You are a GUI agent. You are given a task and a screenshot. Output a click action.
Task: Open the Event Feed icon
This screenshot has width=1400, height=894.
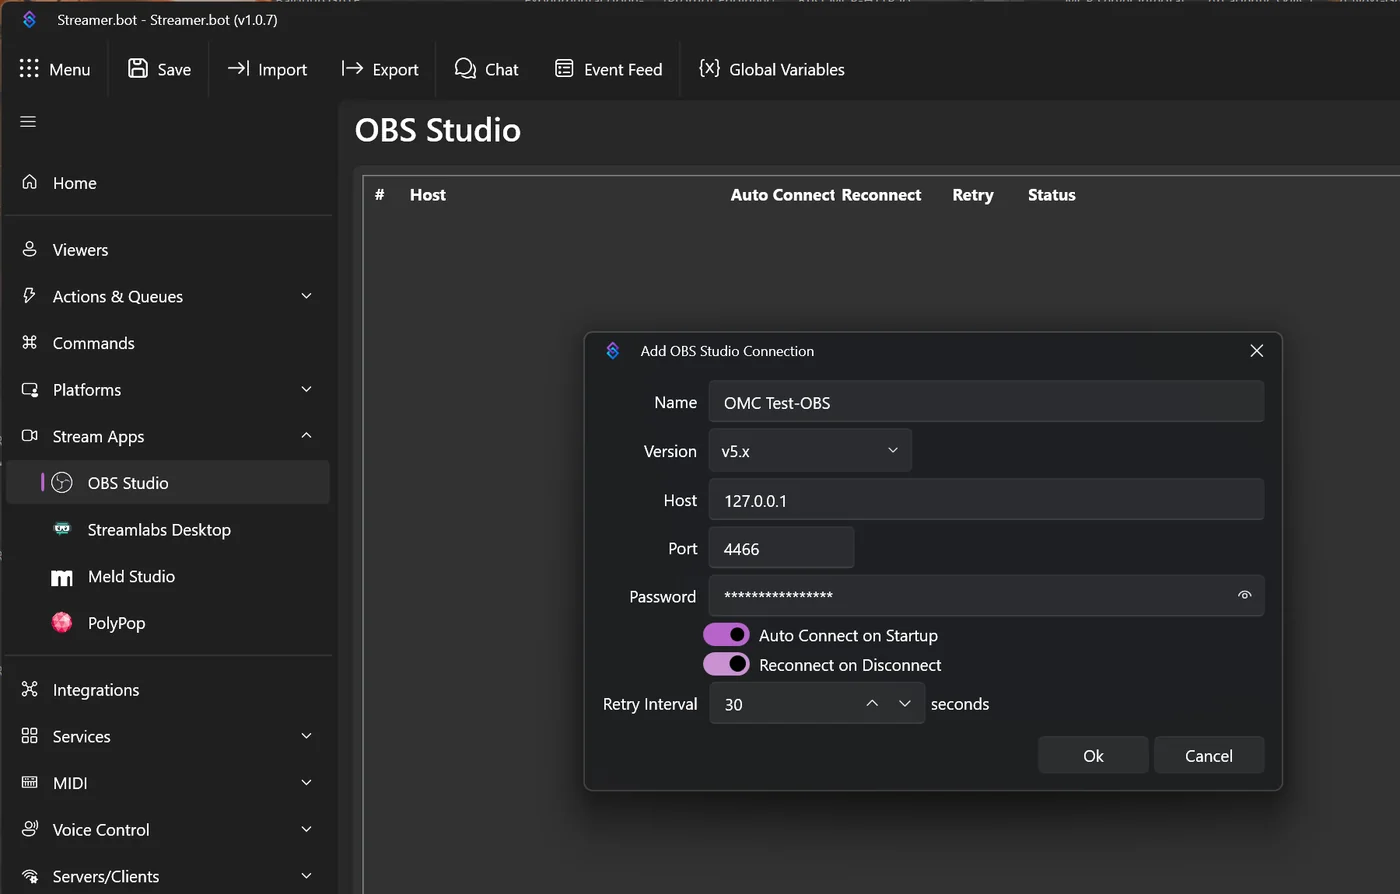click(x=564, y=68)
